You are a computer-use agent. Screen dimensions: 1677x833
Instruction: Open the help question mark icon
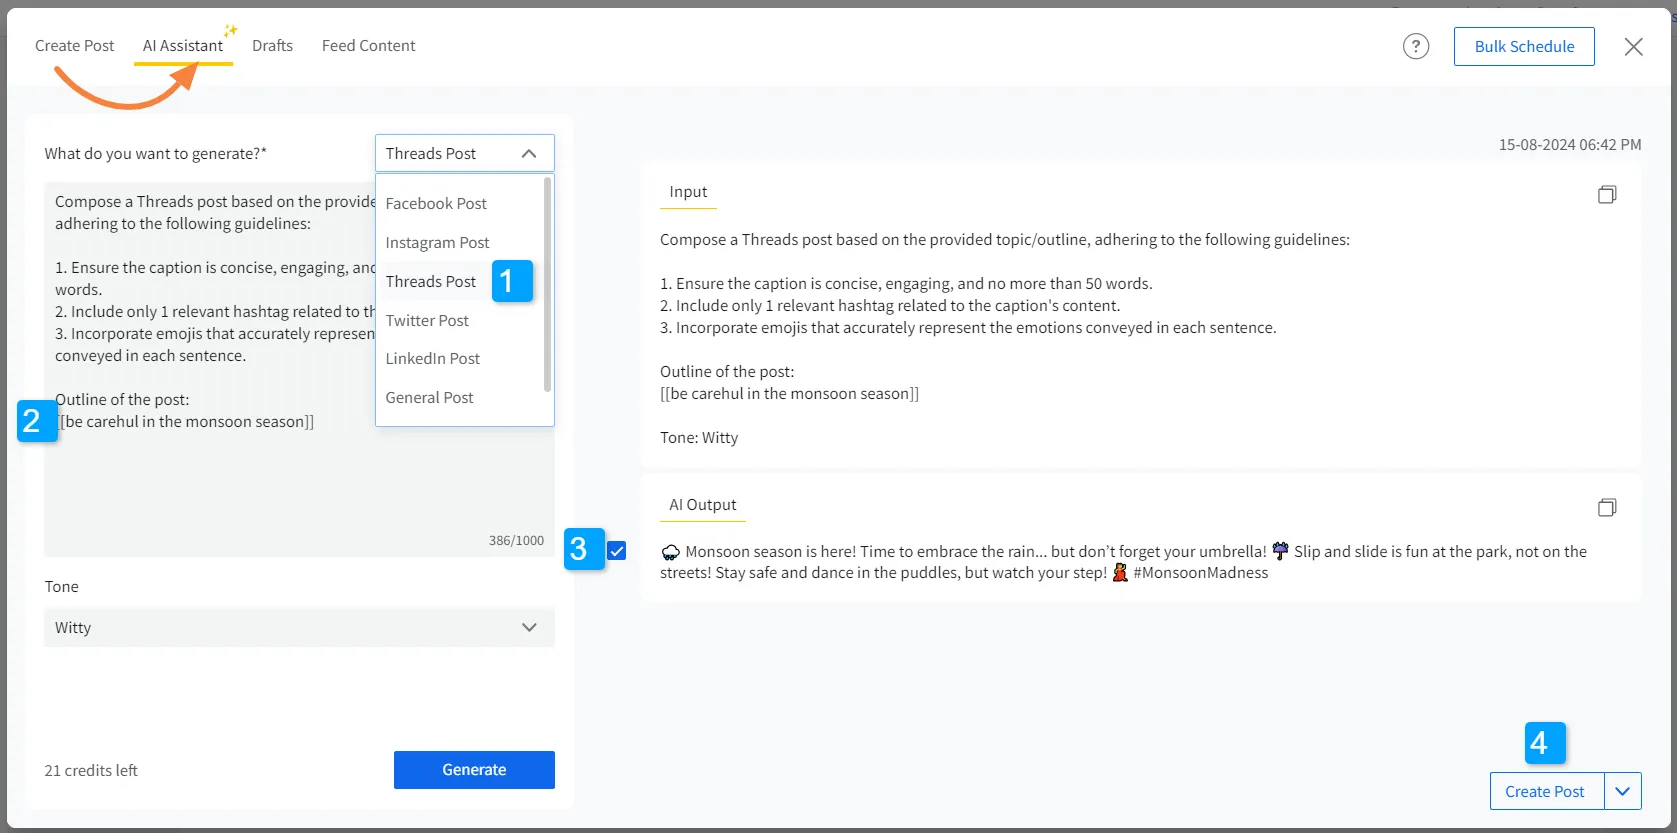pos(1416,46)
